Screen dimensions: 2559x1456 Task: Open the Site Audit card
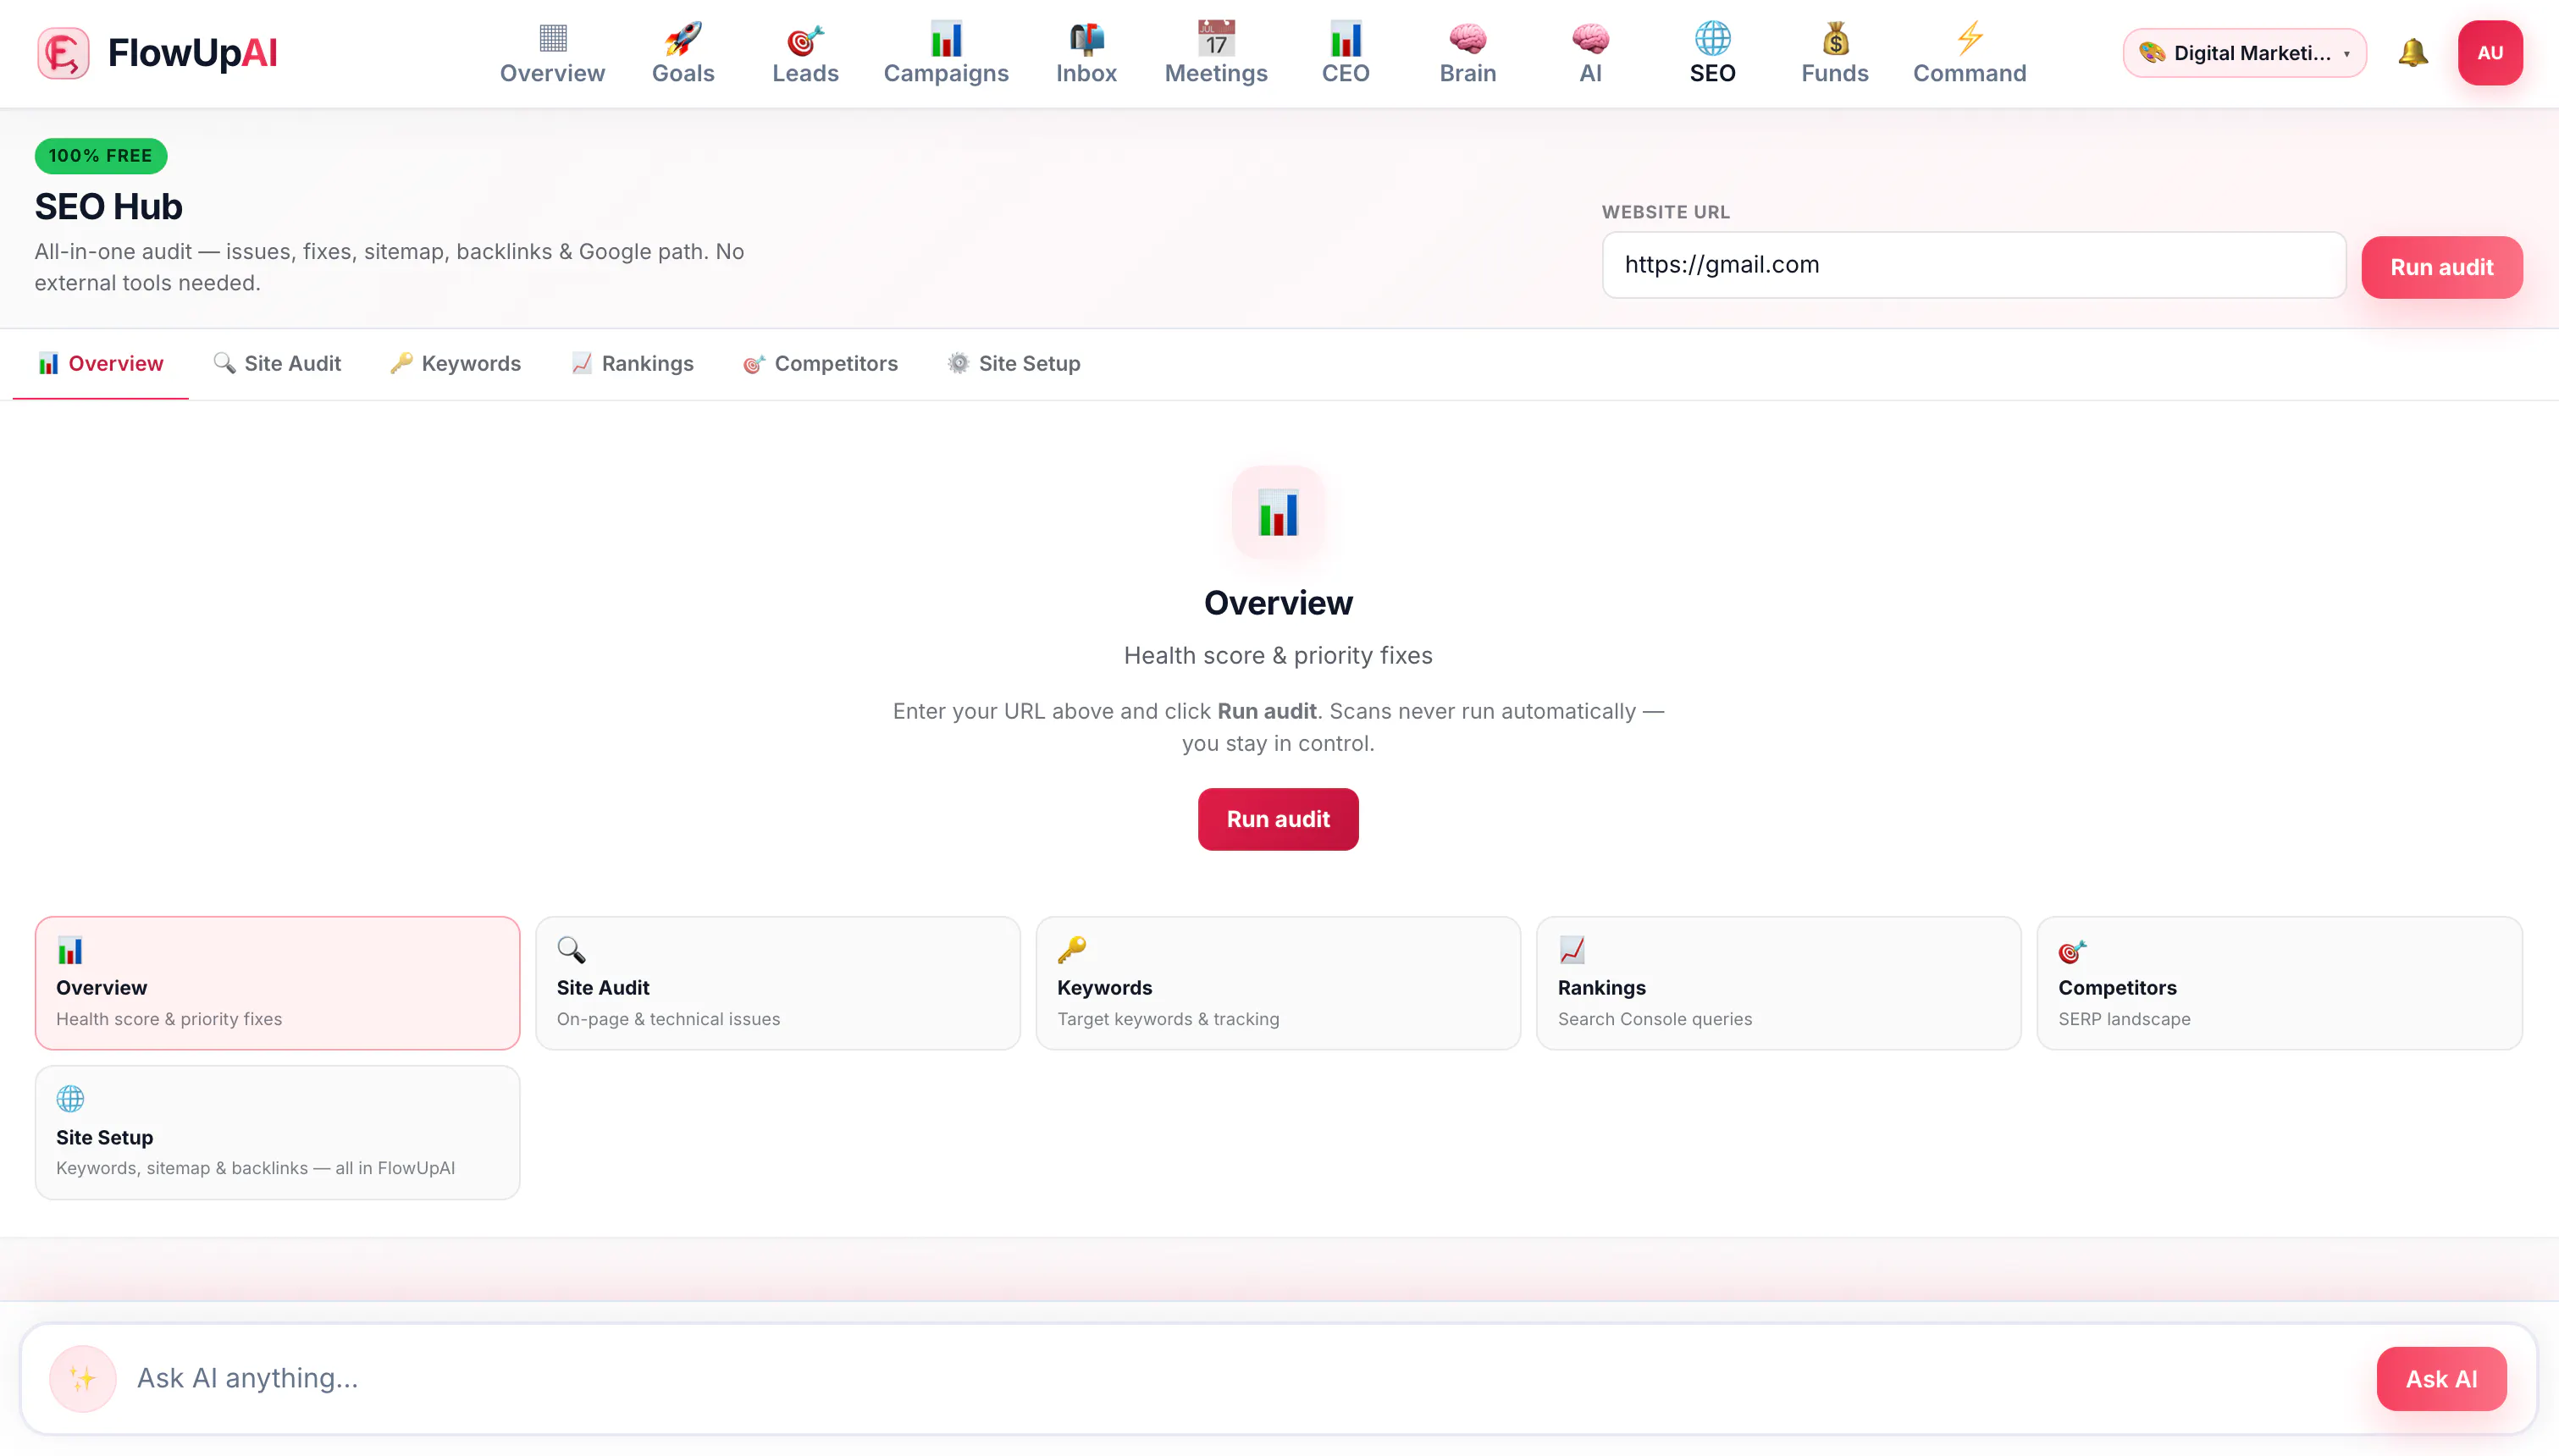(x=777, y=982)
